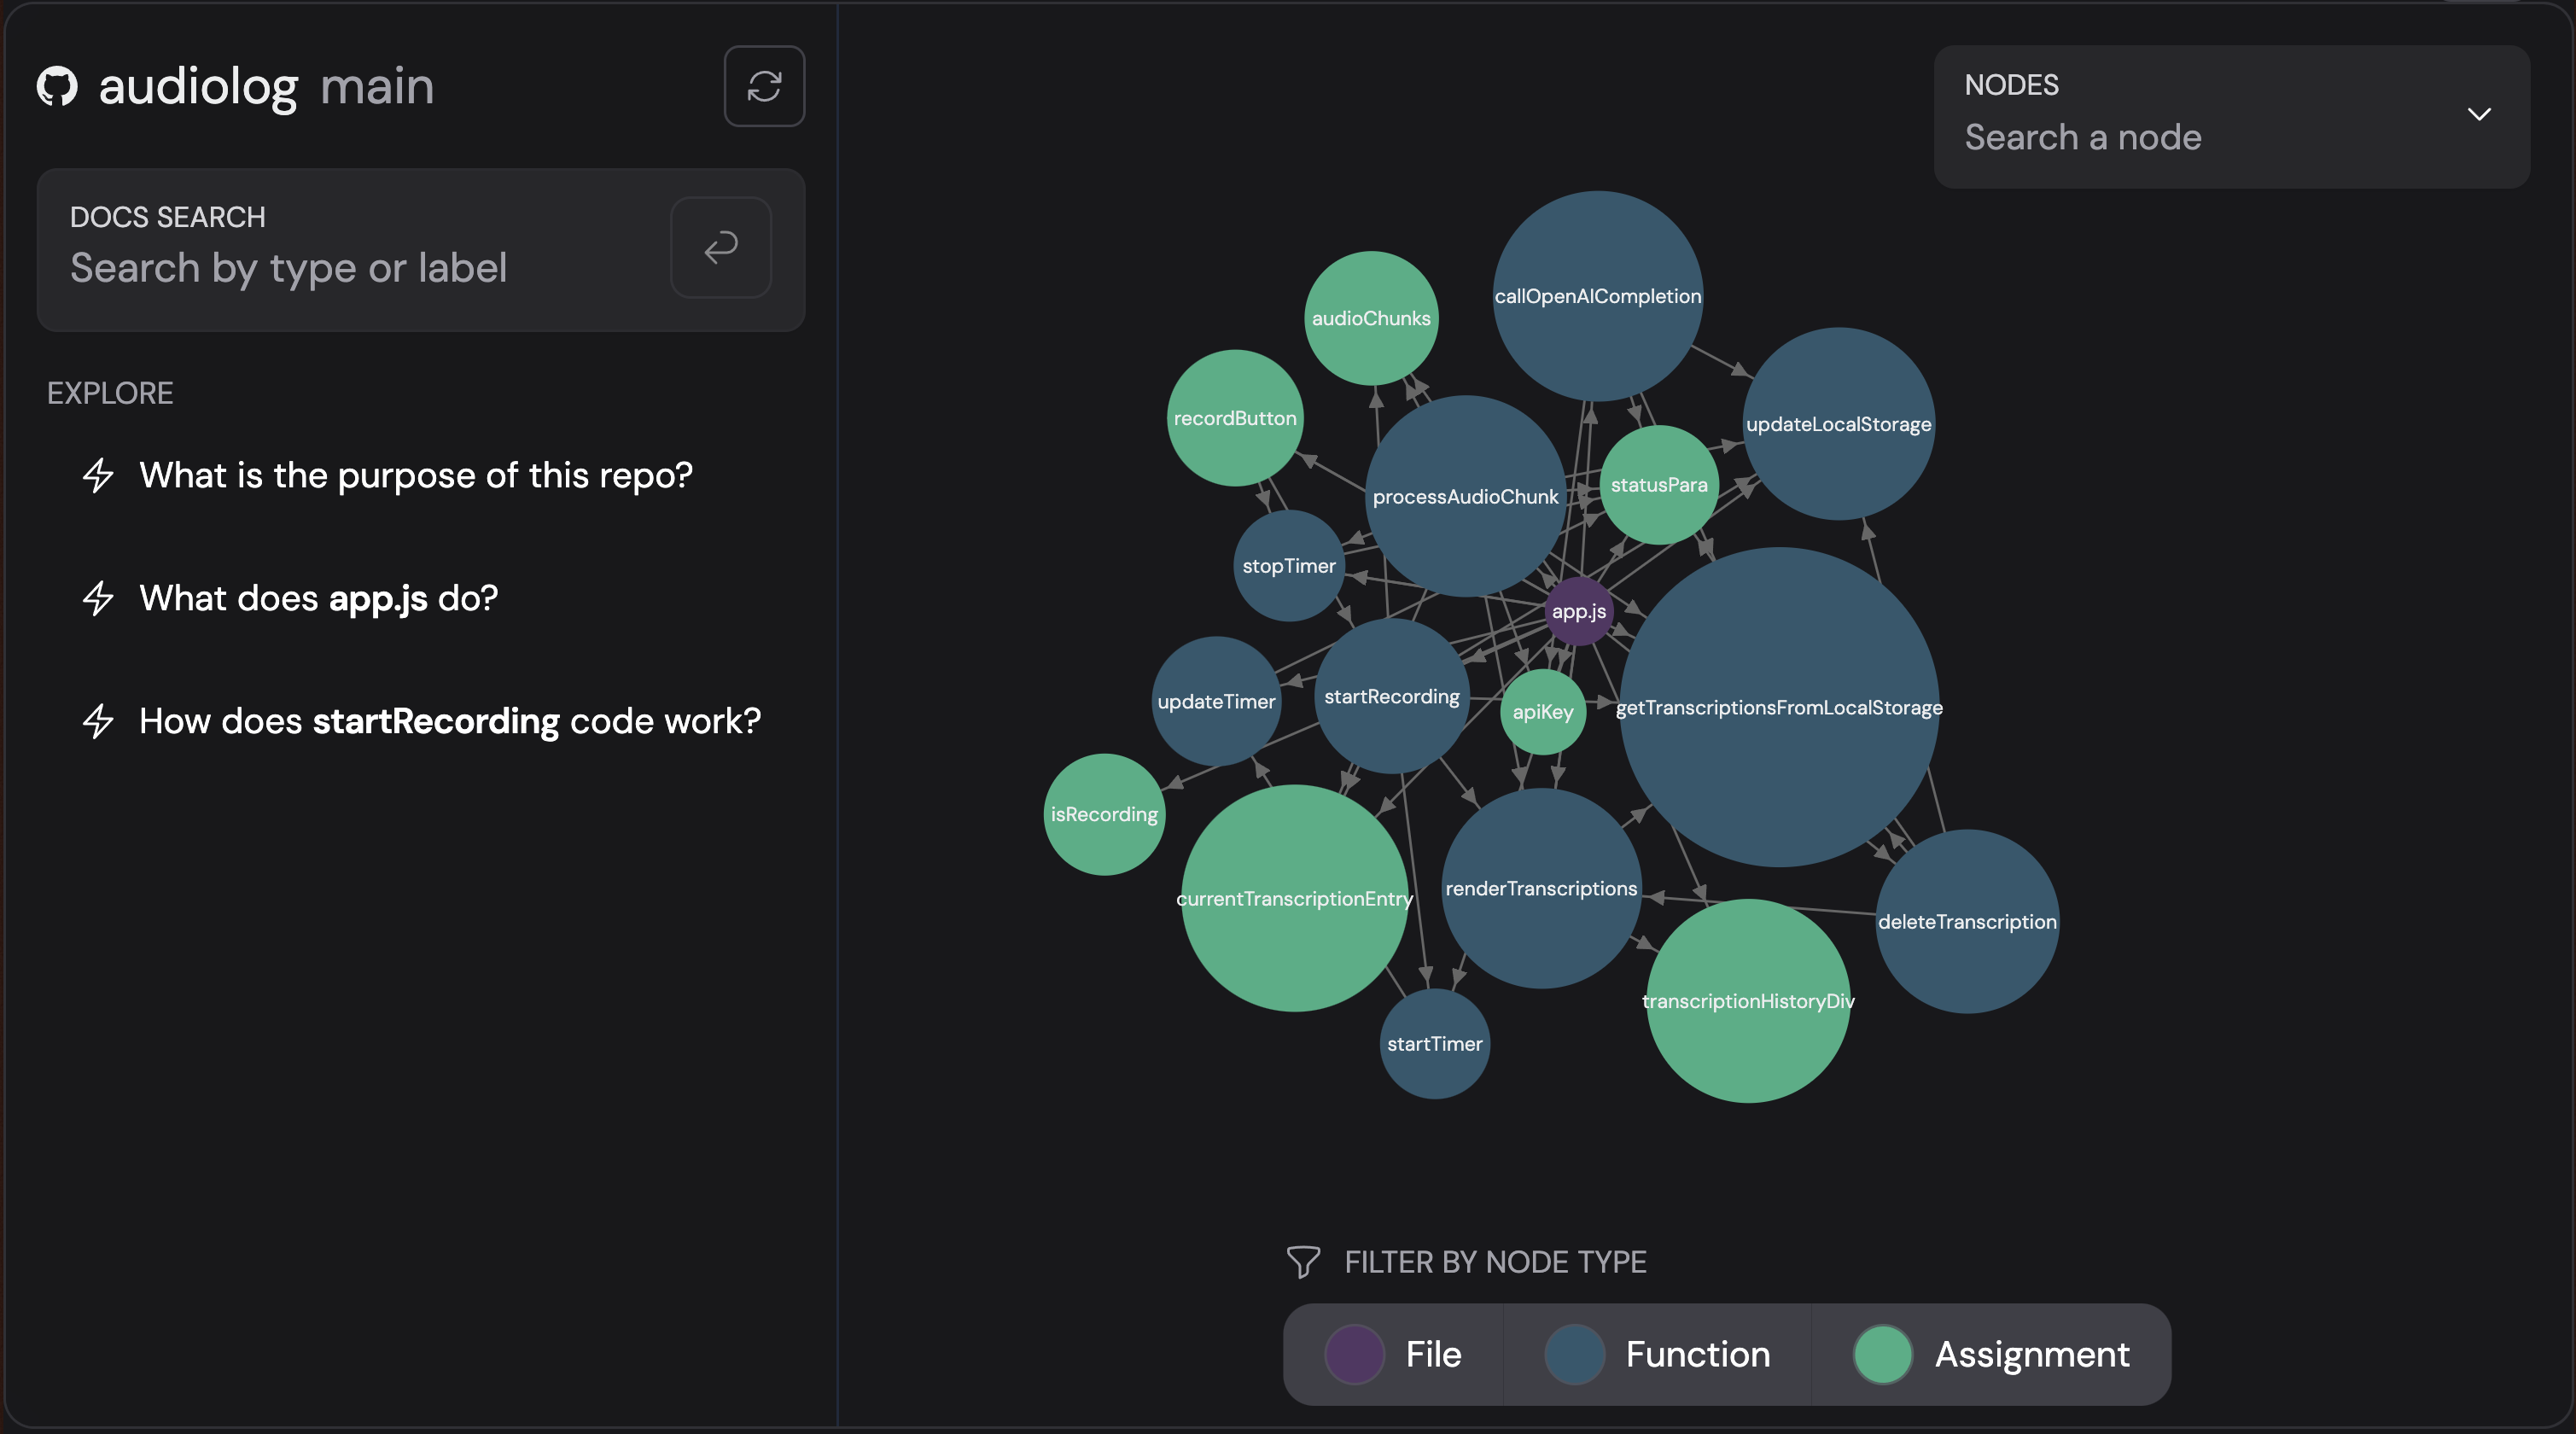Open 'What is the purpose of this repo?'
The height and width of the screenshot is (1434, 2576).
coord(415,475)
